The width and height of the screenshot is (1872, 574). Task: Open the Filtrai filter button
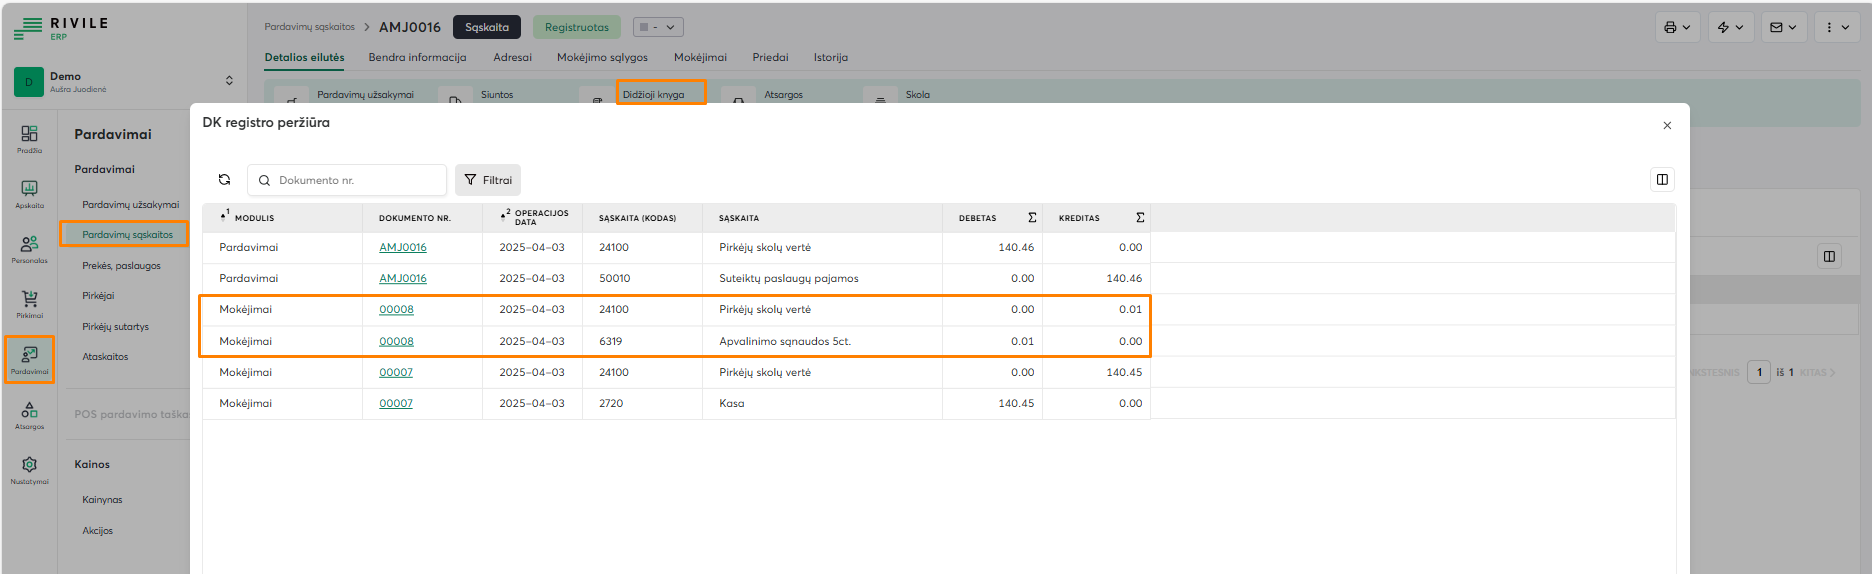(x=488, y=180)
